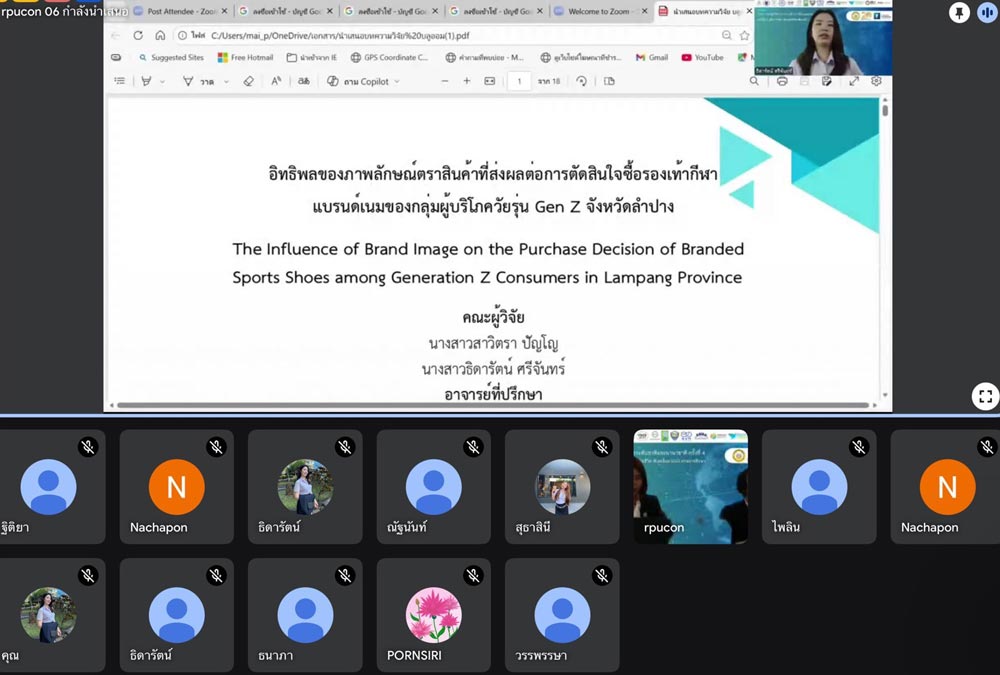This screenshot has height=675, width=1000.
Task: Select the PORNSIRI participant tile
Action: click(434, 615)
